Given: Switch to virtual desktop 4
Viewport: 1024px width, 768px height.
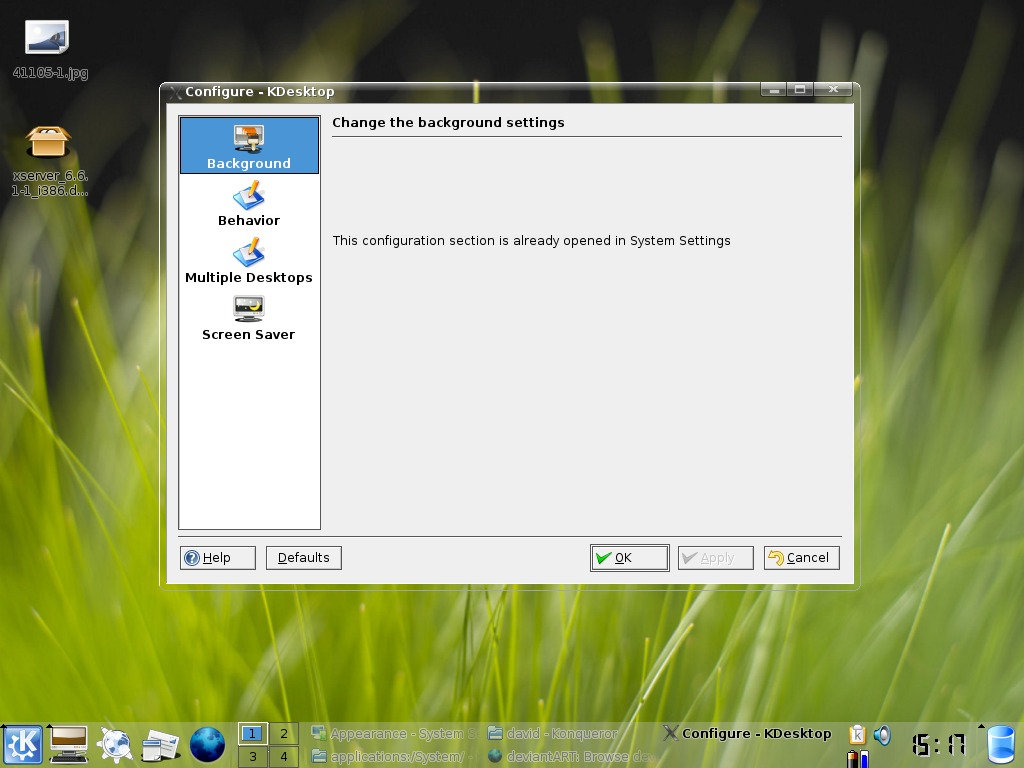Looking at the screenshot, I should tap(283, 756).
